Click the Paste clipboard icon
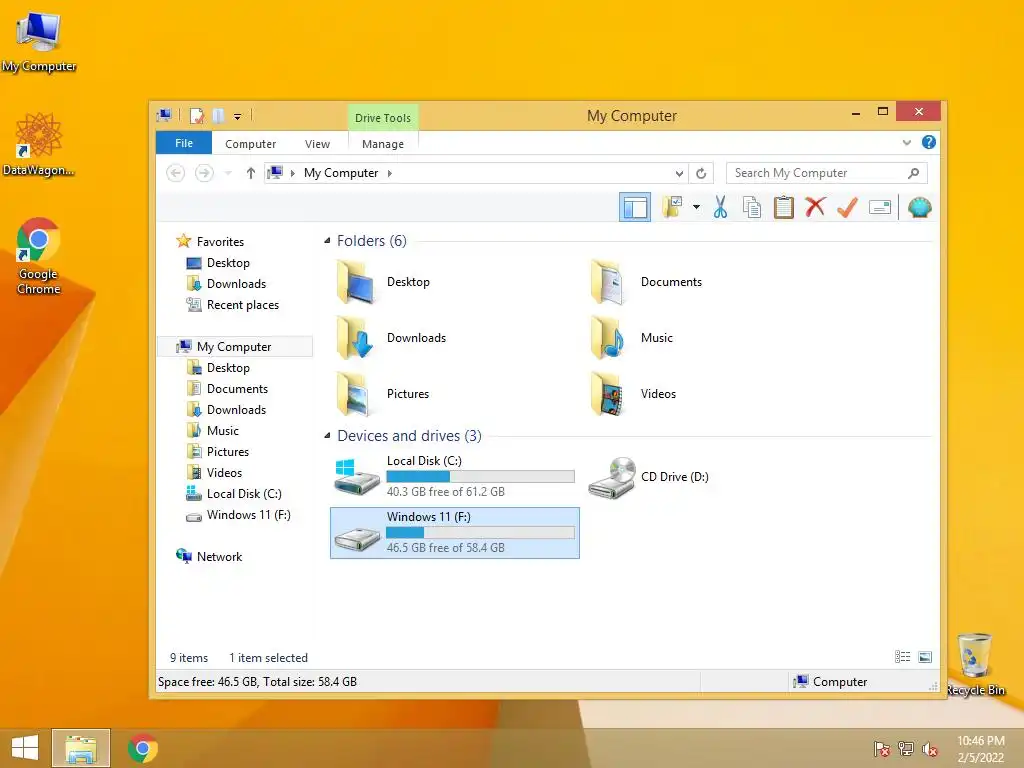Viewport: 1024px width, 768px height. (x=784, y=208)
